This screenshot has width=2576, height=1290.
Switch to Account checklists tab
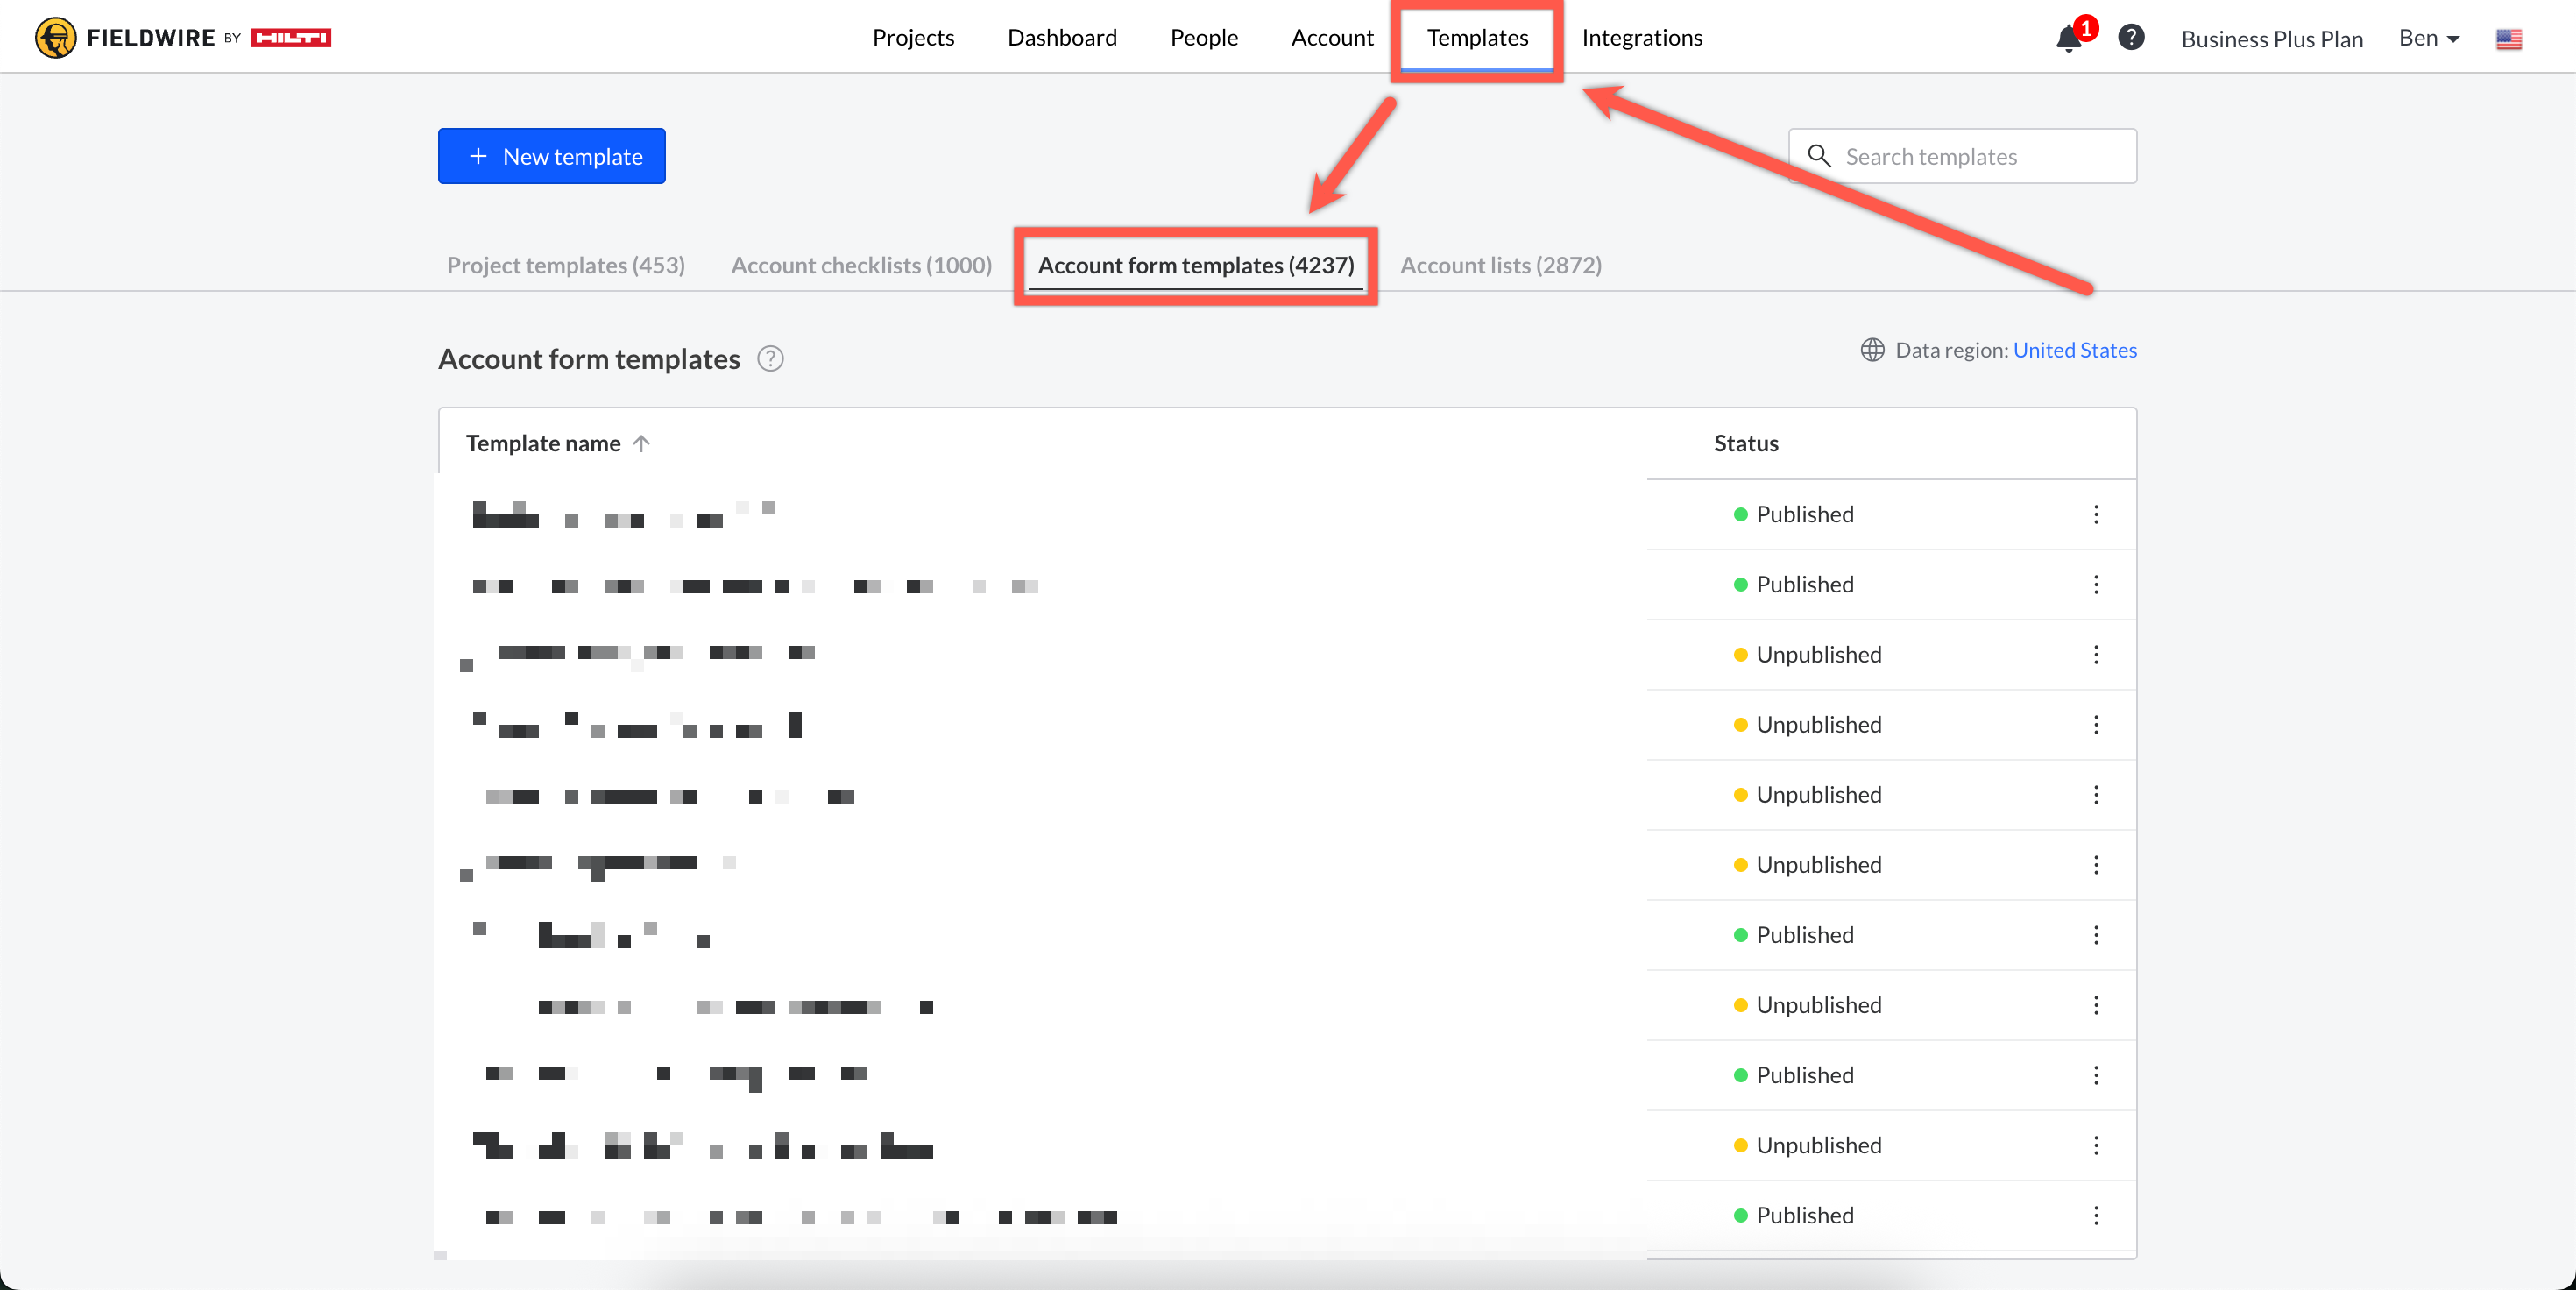coord(861,265)
